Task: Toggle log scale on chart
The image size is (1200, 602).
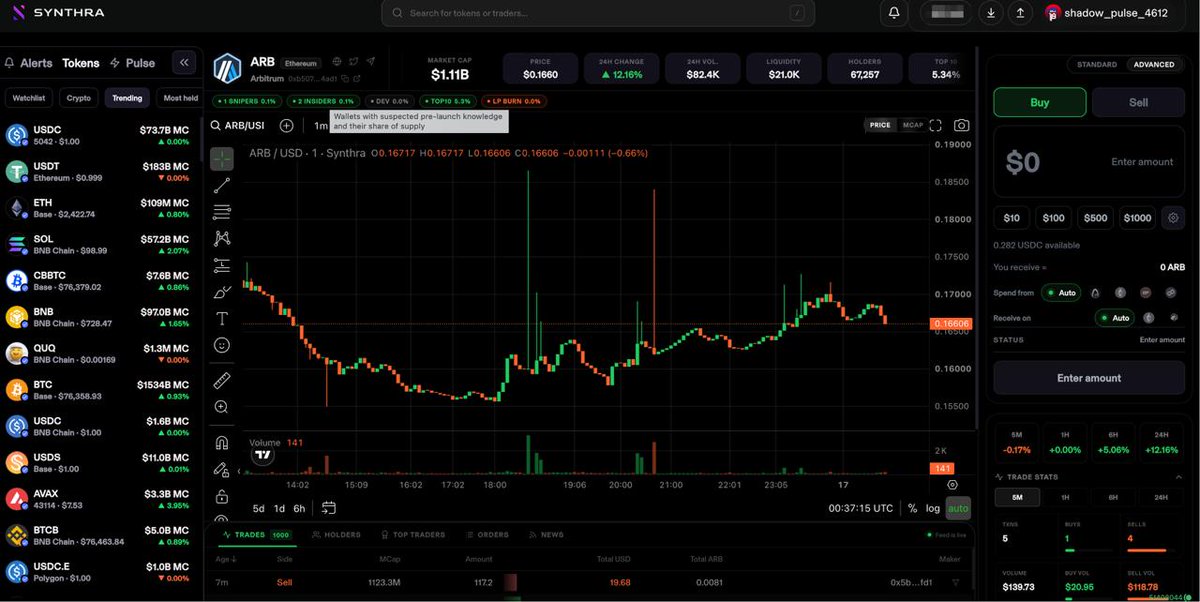Action: [x=932, y=508]
